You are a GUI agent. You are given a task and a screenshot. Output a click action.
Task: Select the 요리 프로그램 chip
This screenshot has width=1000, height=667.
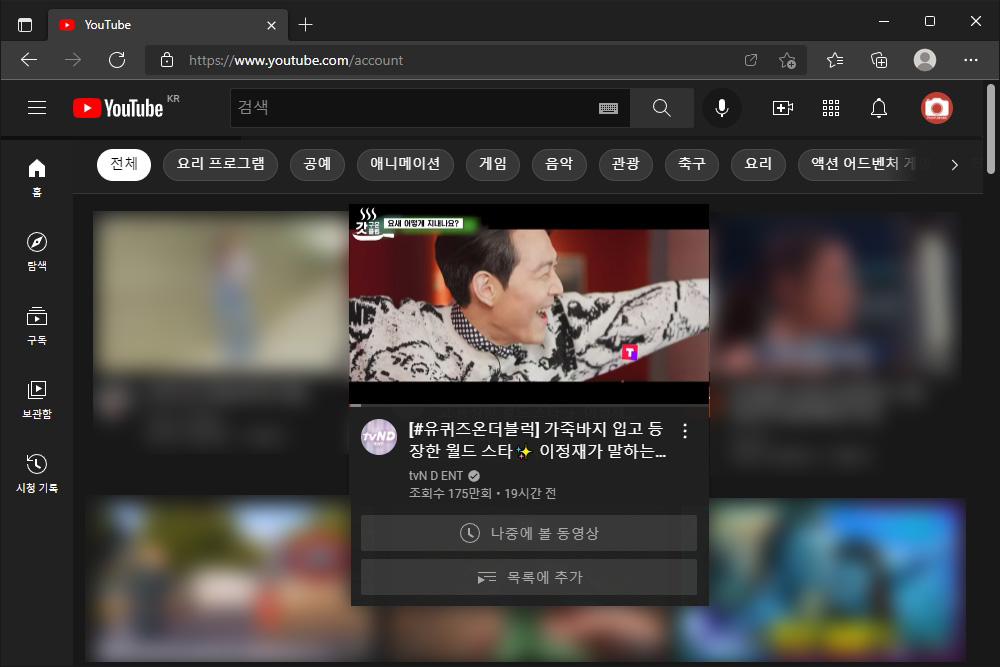(x=221, y=165)
